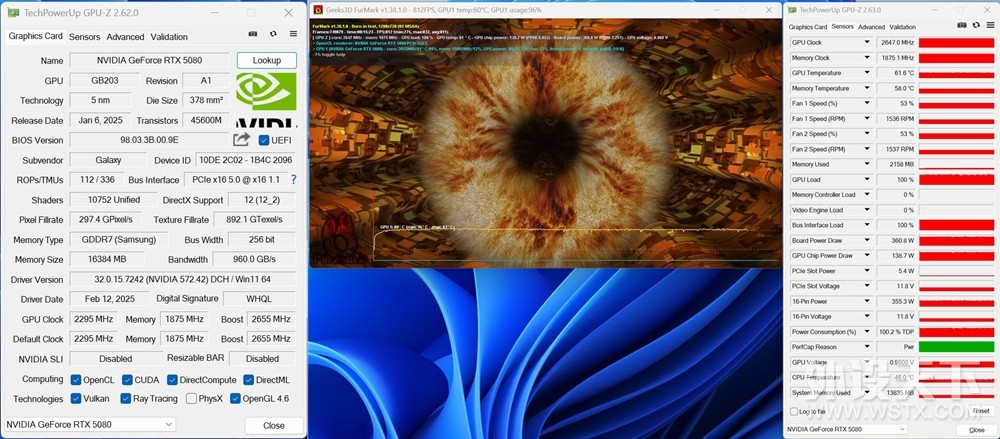Click the Bus Interface Load red graph

[956, 225]
